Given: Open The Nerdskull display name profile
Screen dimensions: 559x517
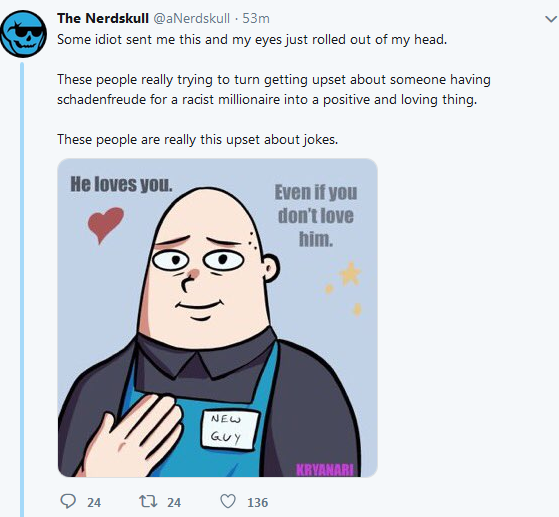Looking at the screenshot, I should (103, 18).
